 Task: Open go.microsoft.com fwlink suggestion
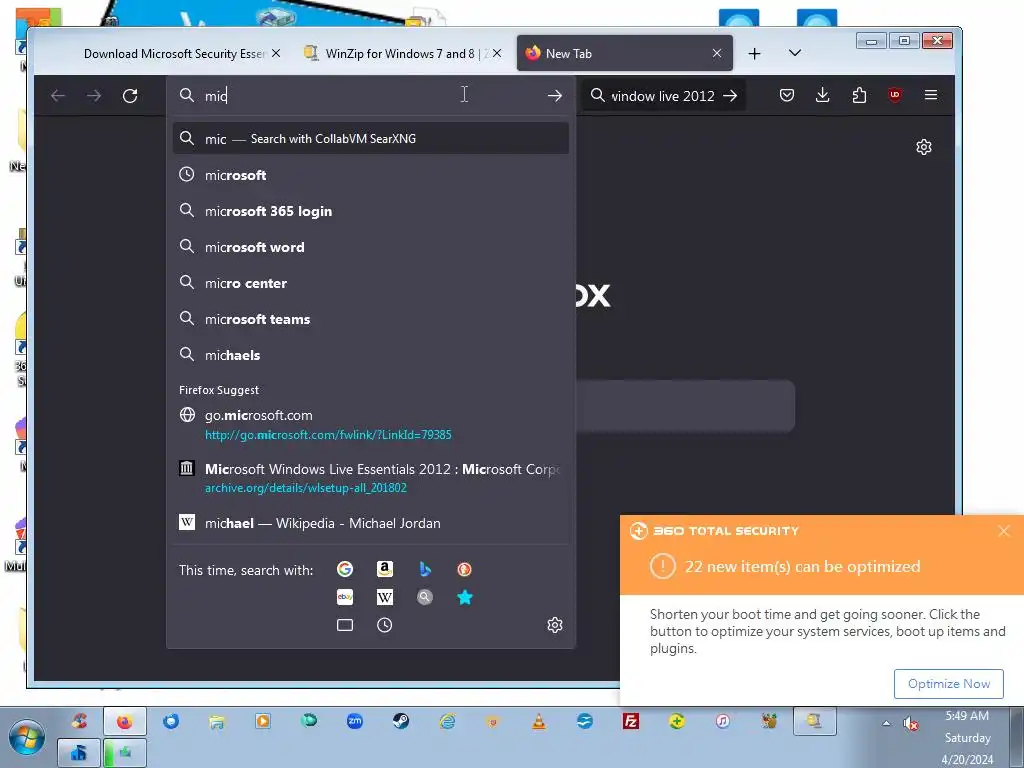[x=370, y=424]
